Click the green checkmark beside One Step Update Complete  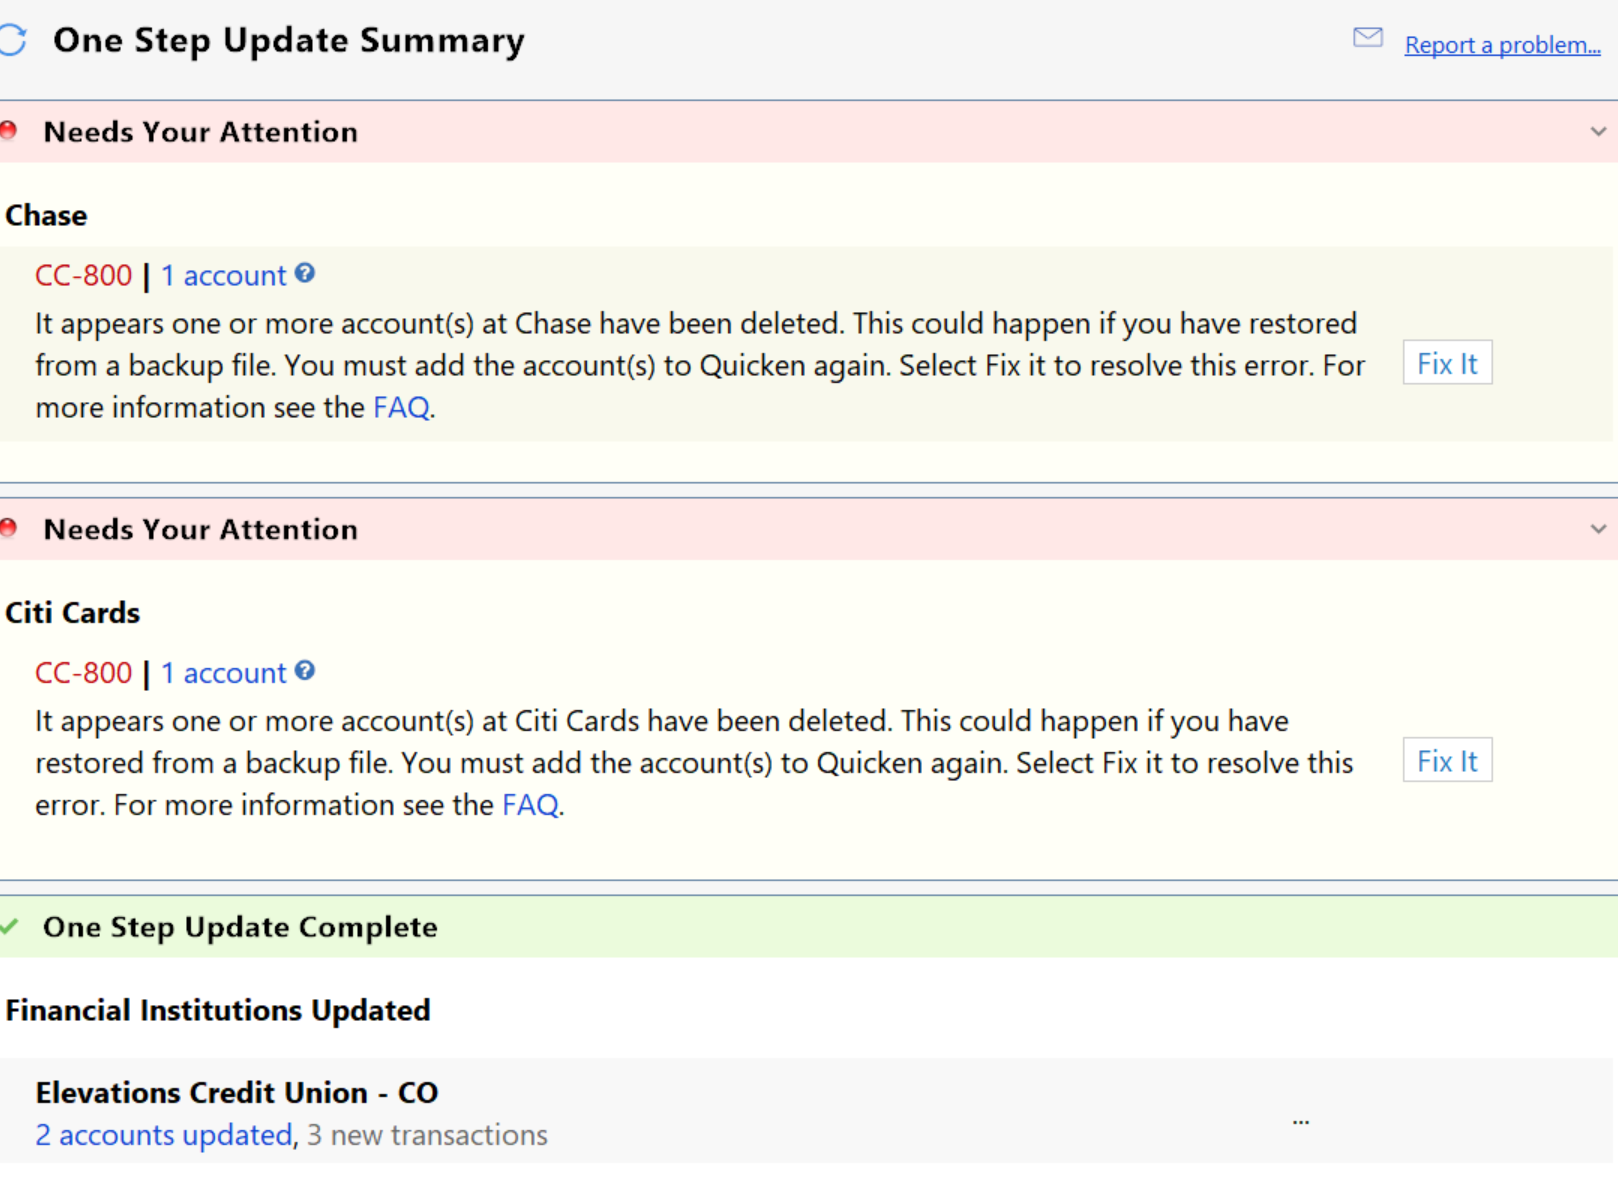(x=9, y=926)
